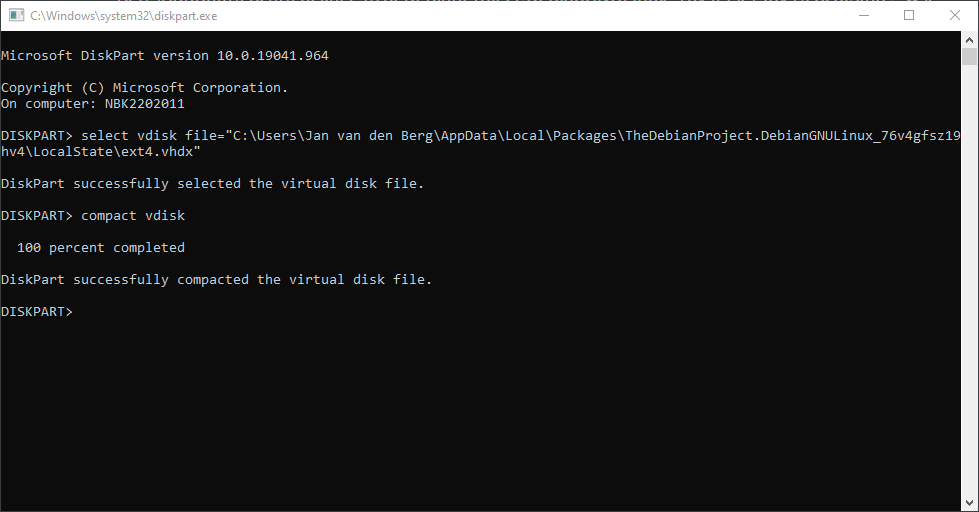Click the last empty DISKPART> prompt

click(37, 312)
